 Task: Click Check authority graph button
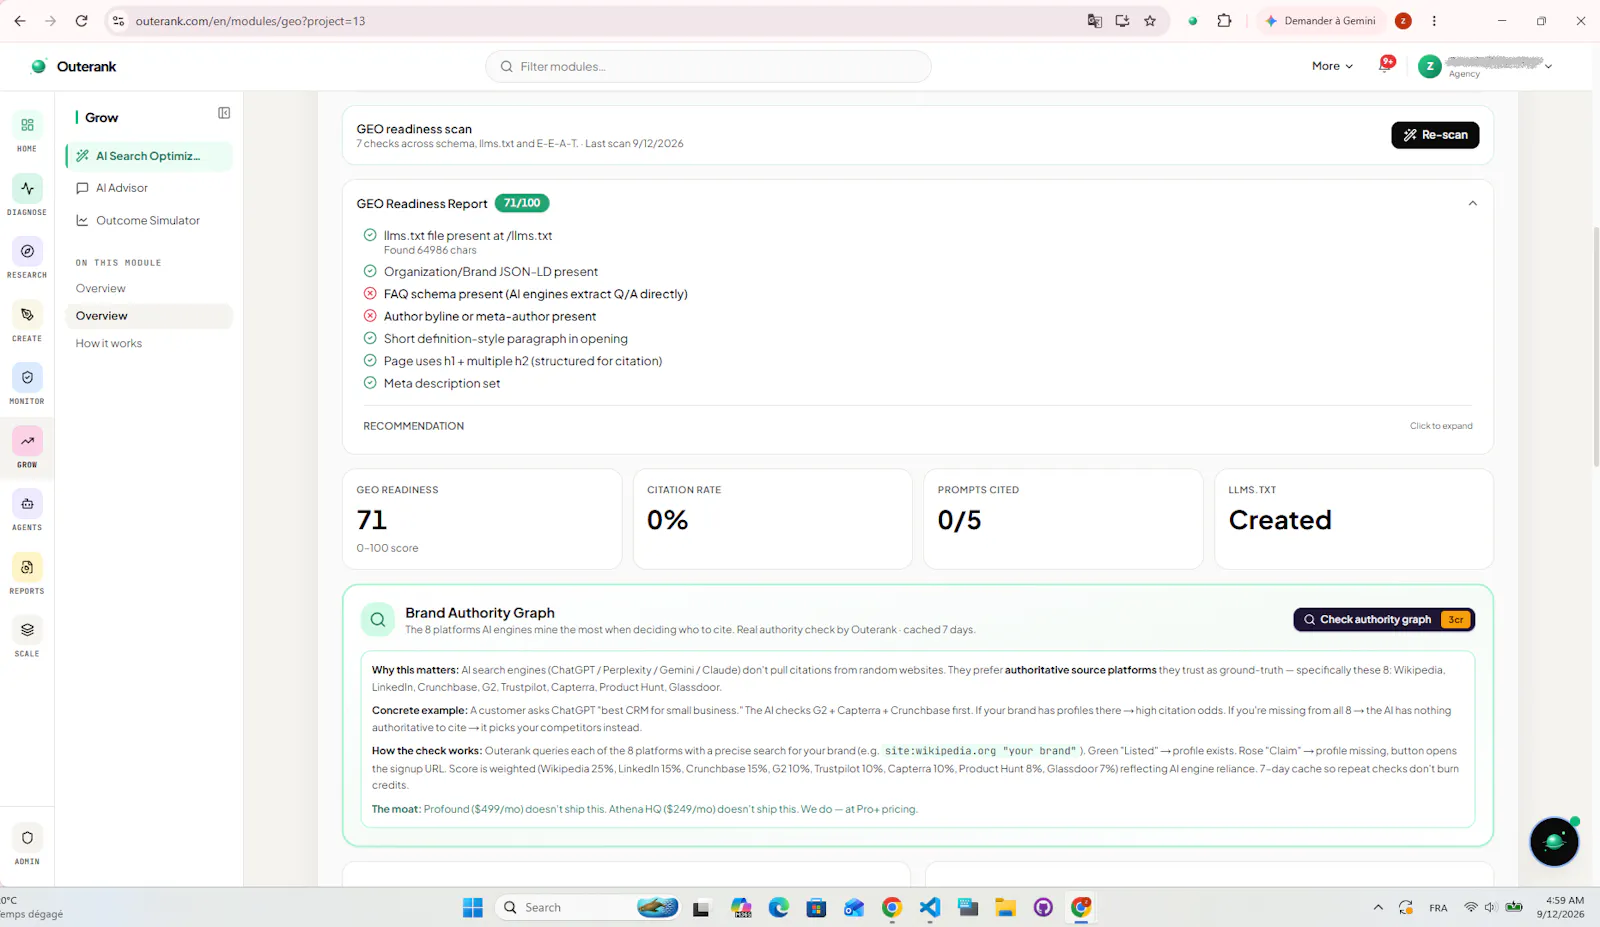coord(1384,620)
